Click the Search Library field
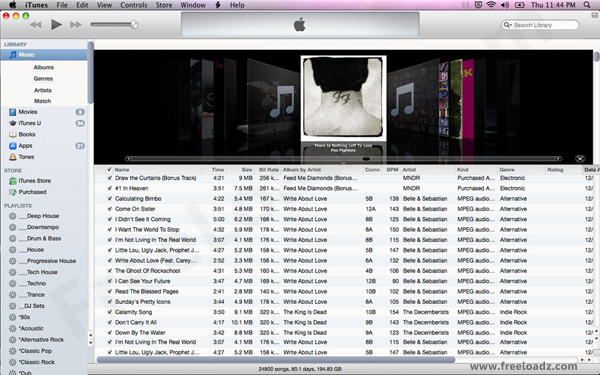Viewport: 600px width, 375px height. pyautogui.click(x=540, y=25)
